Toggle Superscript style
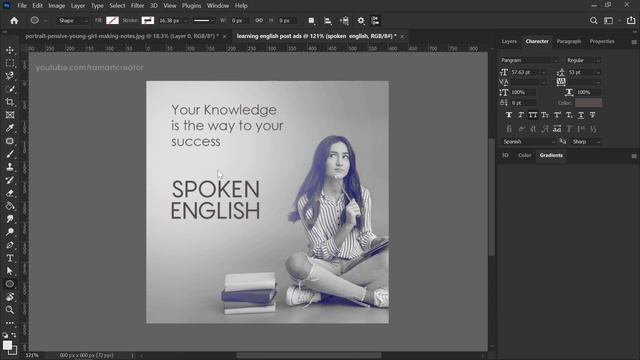640x360 pixels. click(557, 115)
